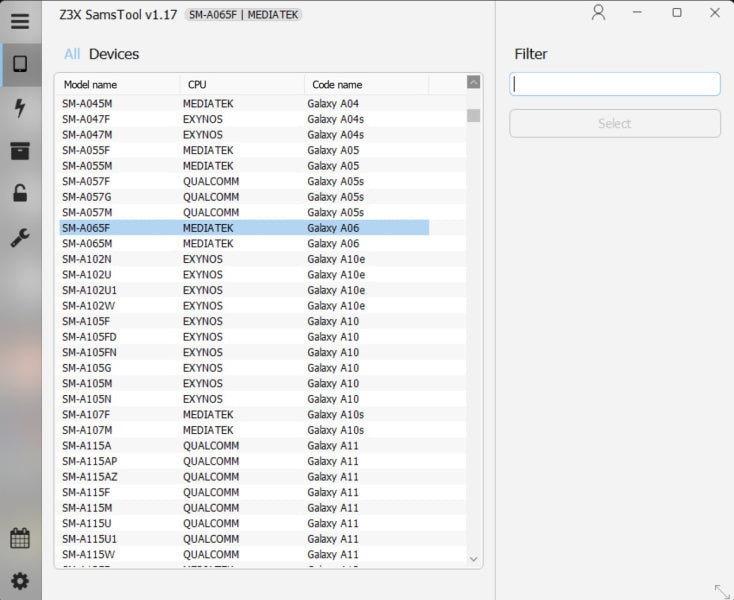Open the hamburger menu

coord(20,21)
